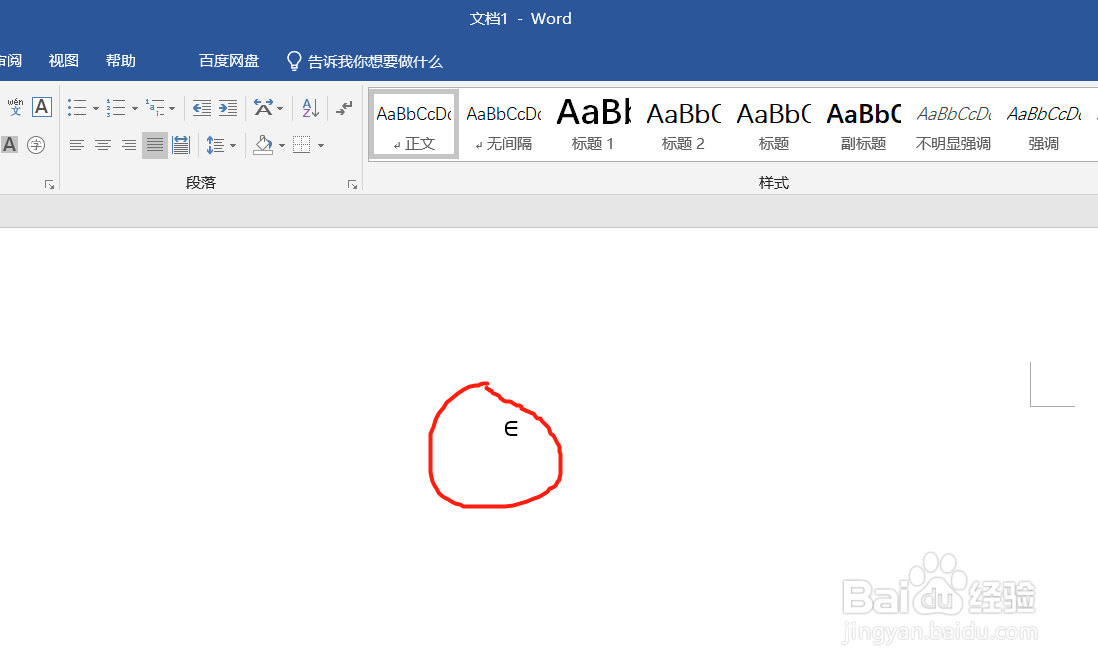Open the 百度网盘 tab

[x=229, y=61]
